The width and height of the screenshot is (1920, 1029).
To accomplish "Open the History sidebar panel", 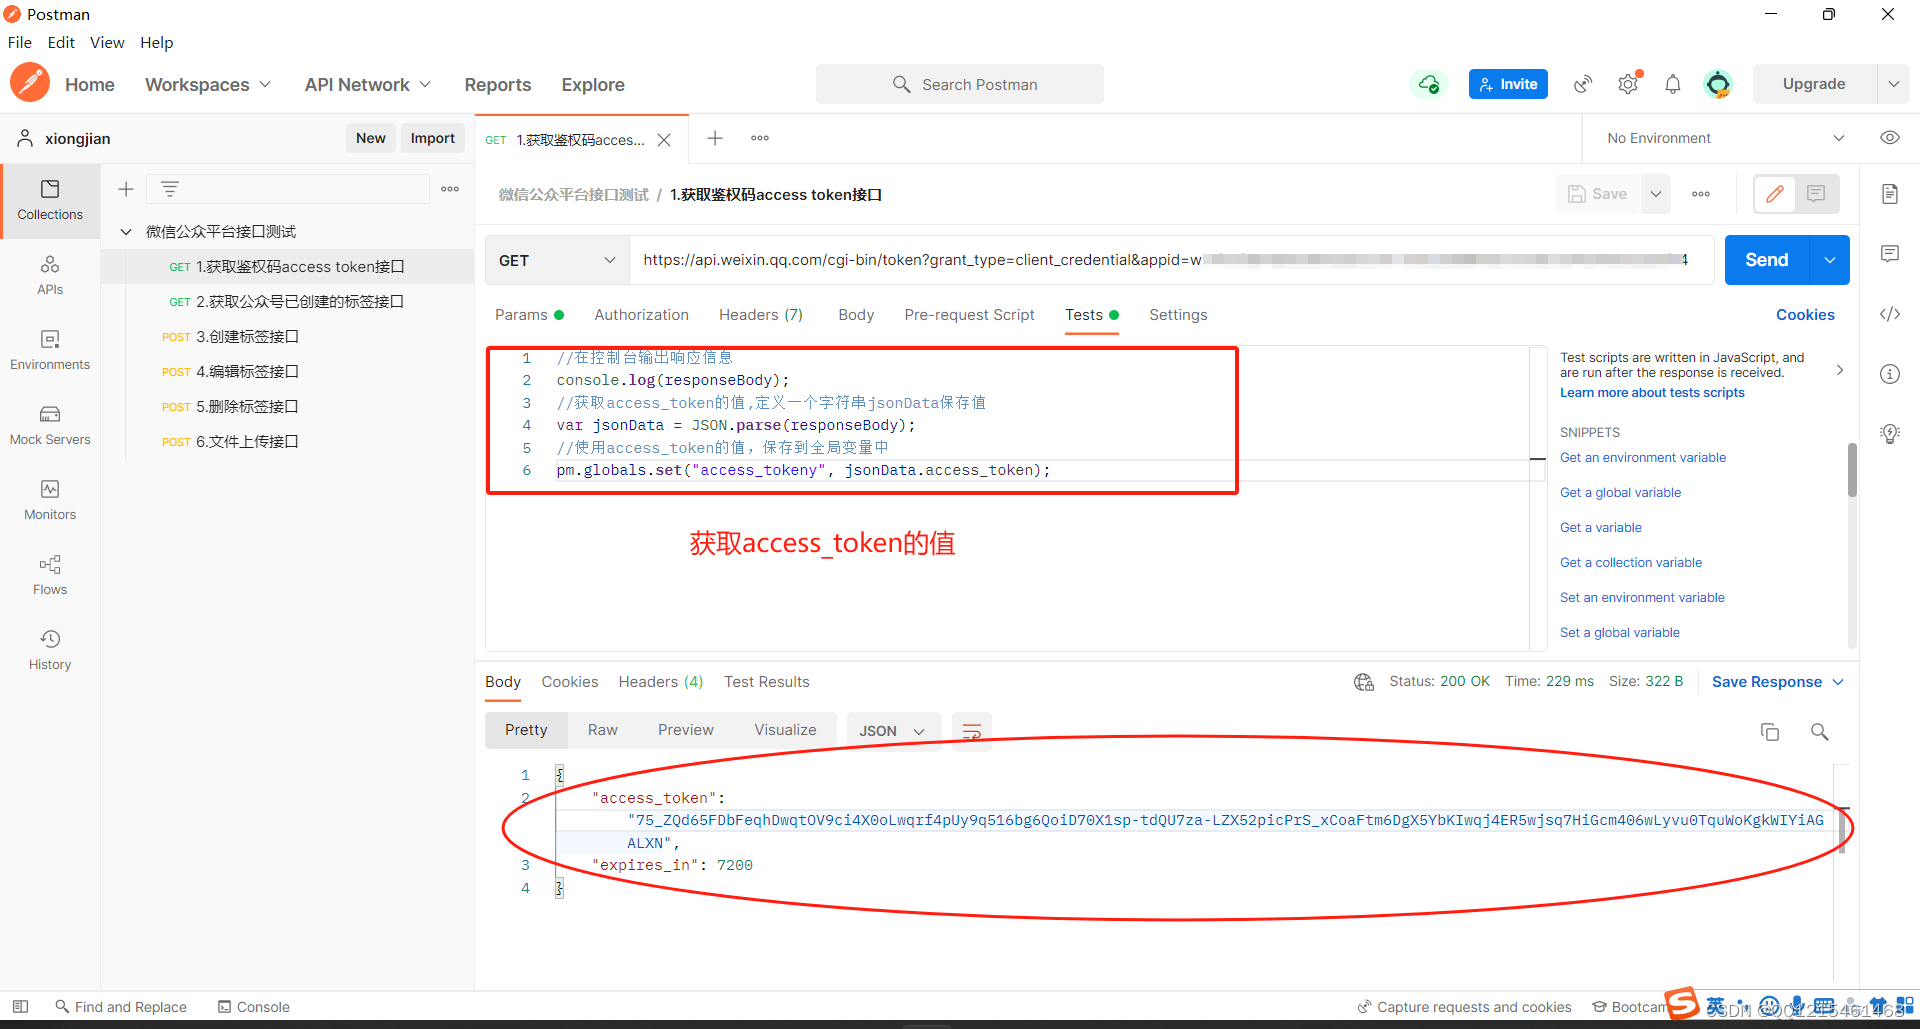I will pos(50,651).
